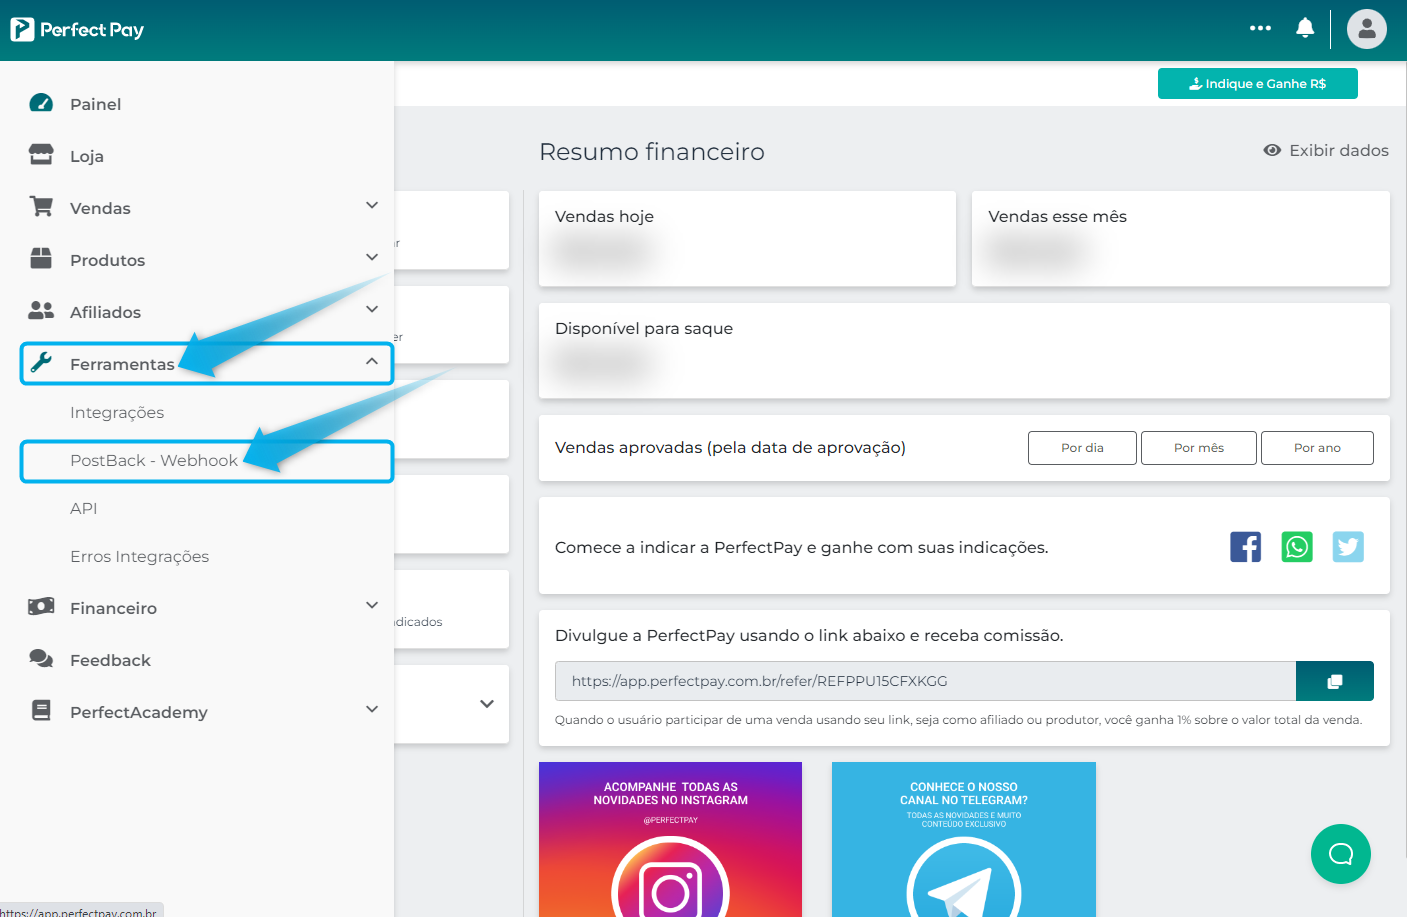
Task: Show approved sales Por mês
Action: point(1198,448)
